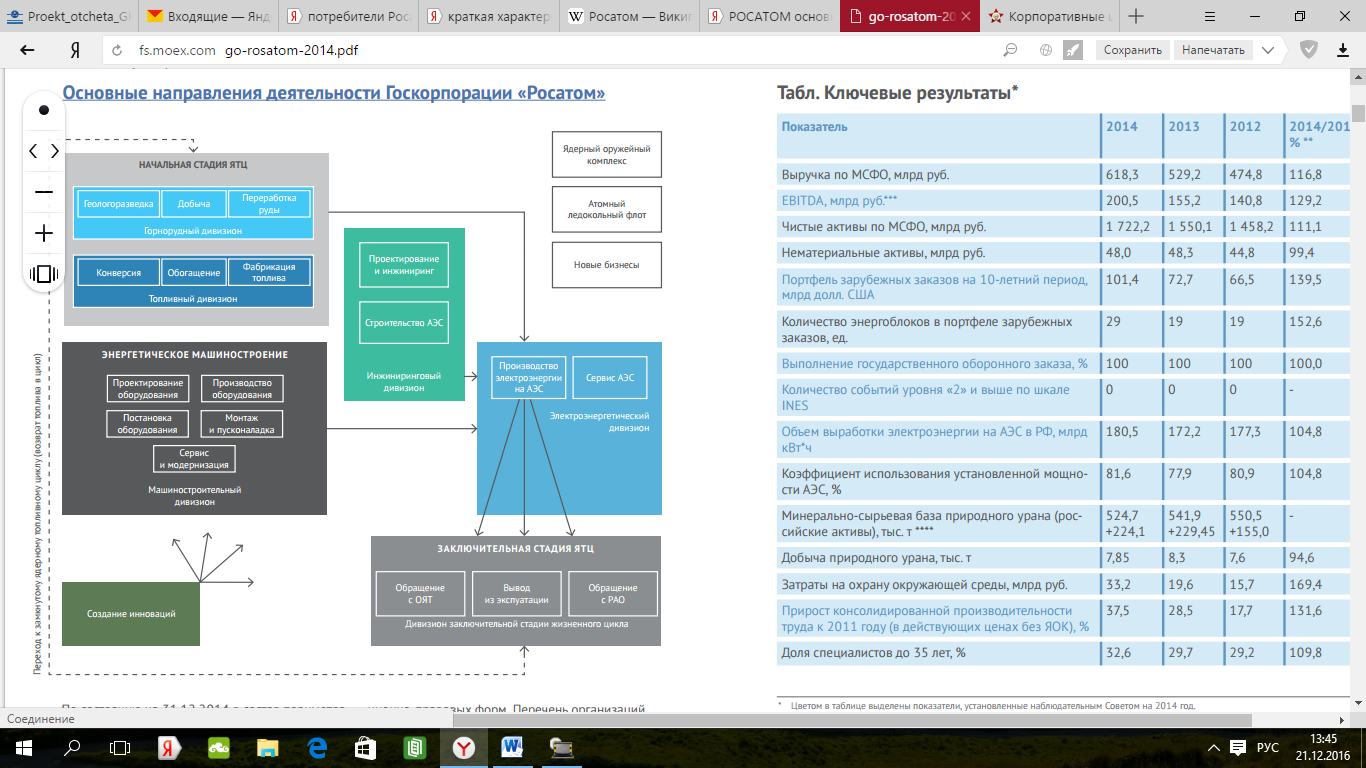
Task: Switch to Proekt_otcheta tab
Action: 69,16
